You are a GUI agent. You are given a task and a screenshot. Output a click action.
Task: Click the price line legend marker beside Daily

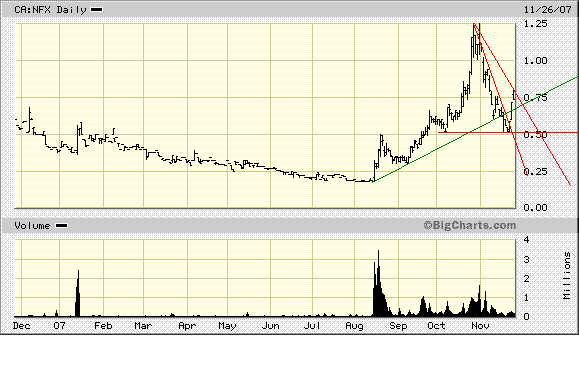pos(97,10)
